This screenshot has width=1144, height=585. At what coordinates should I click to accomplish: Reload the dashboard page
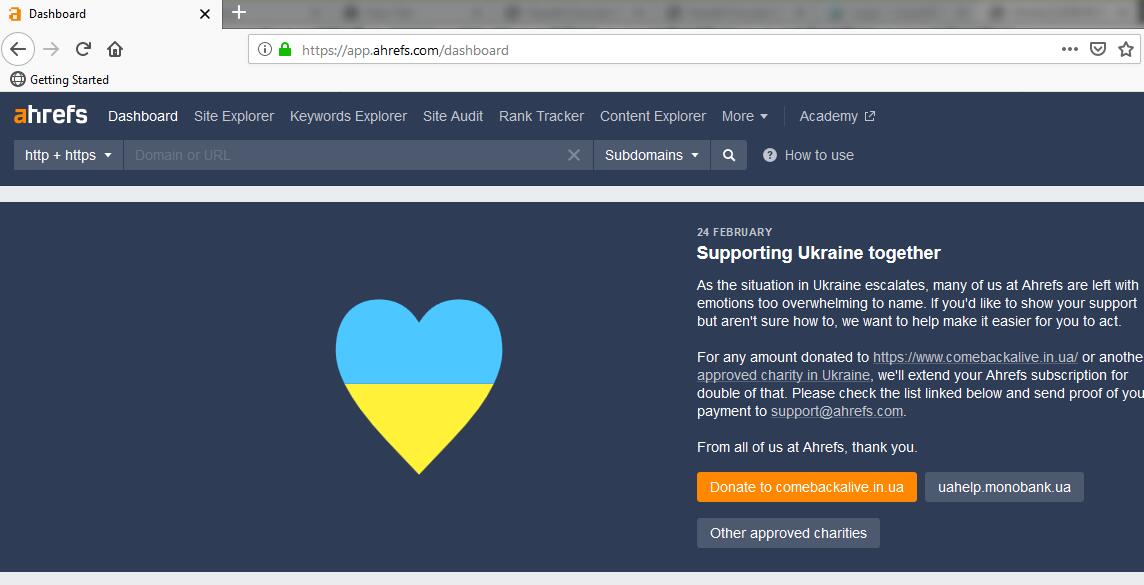pos(83,48)
